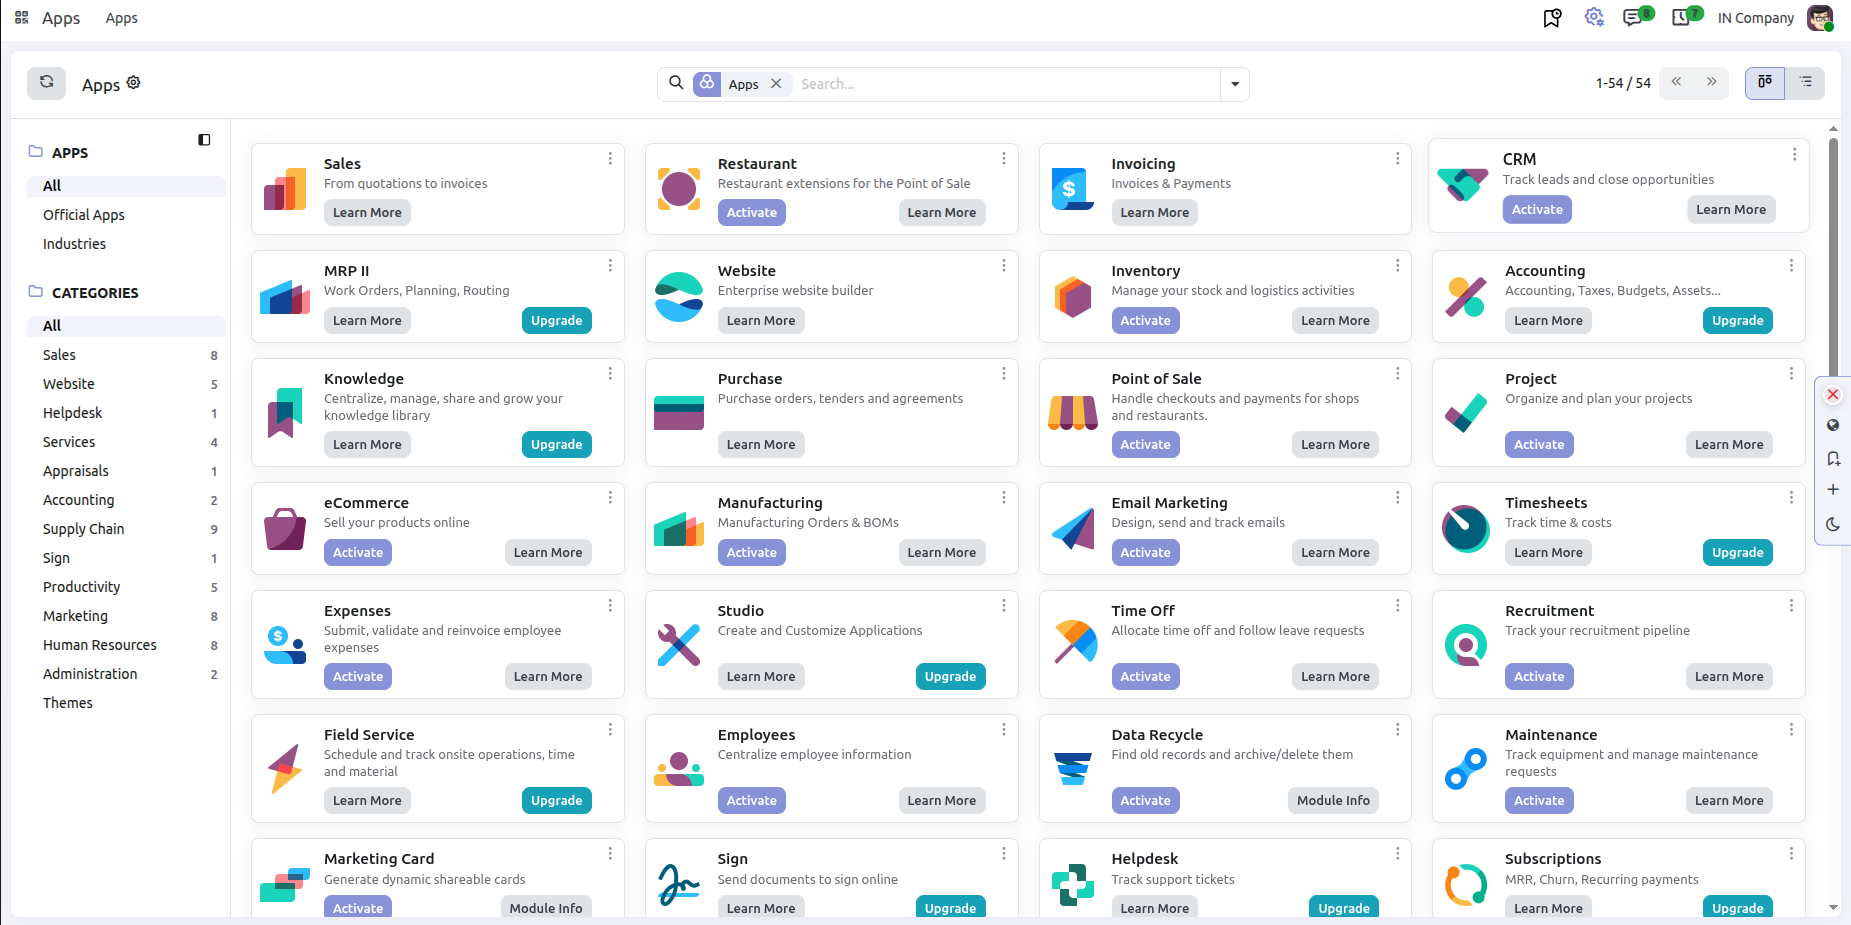Open the Studio card options menu
The image size is (1851, 925).
point(1003,606)
